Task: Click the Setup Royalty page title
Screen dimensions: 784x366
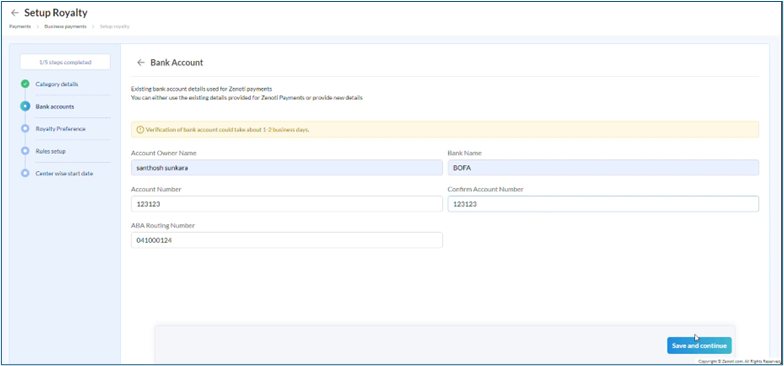Action: pyautogui.click(x=56, y=12)
